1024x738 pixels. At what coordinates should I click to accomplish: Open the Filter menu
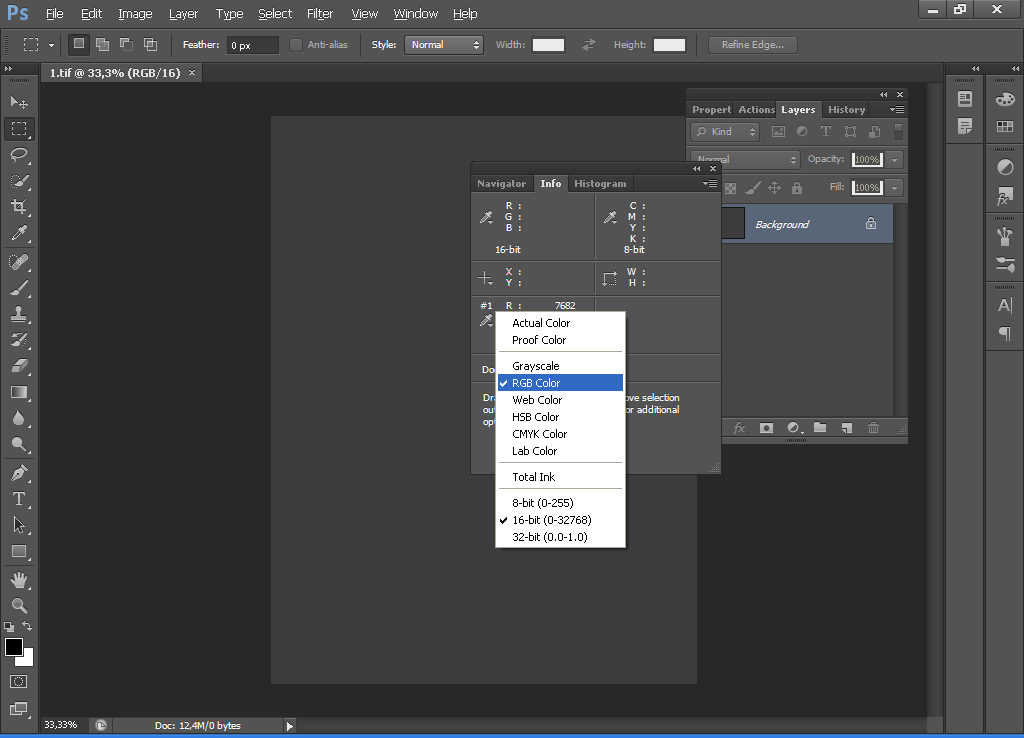(320, 14)
